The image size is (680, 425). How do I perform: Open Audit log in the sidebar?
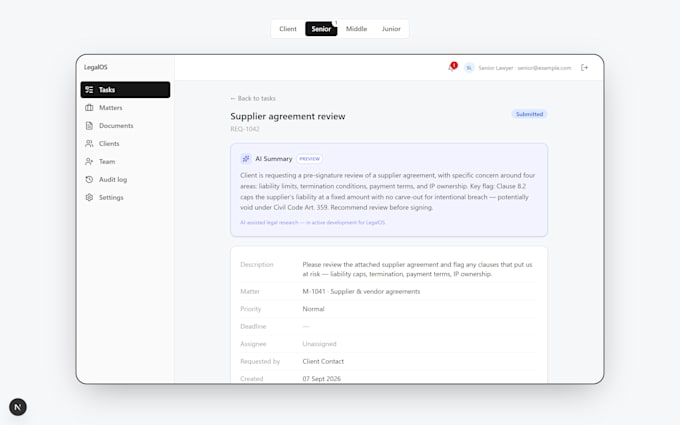(x=125, y=180)
